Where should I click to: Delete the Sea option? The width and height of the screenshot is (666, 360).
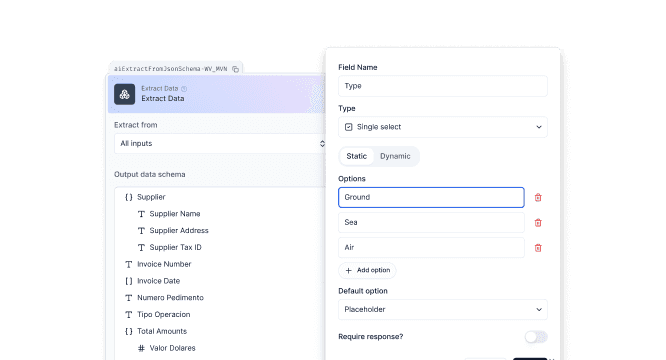[538, 222]
